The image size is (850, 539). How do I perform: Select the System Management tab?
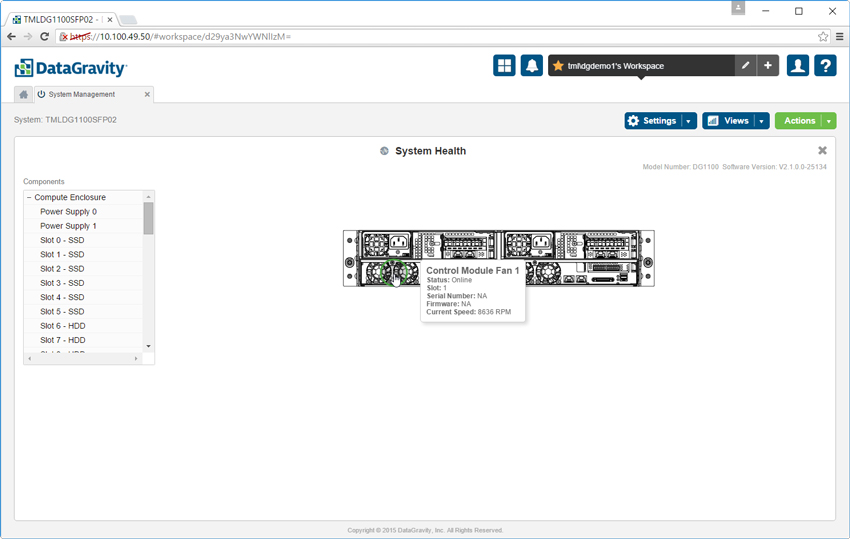pyautogui.click(x=94, y=94)
